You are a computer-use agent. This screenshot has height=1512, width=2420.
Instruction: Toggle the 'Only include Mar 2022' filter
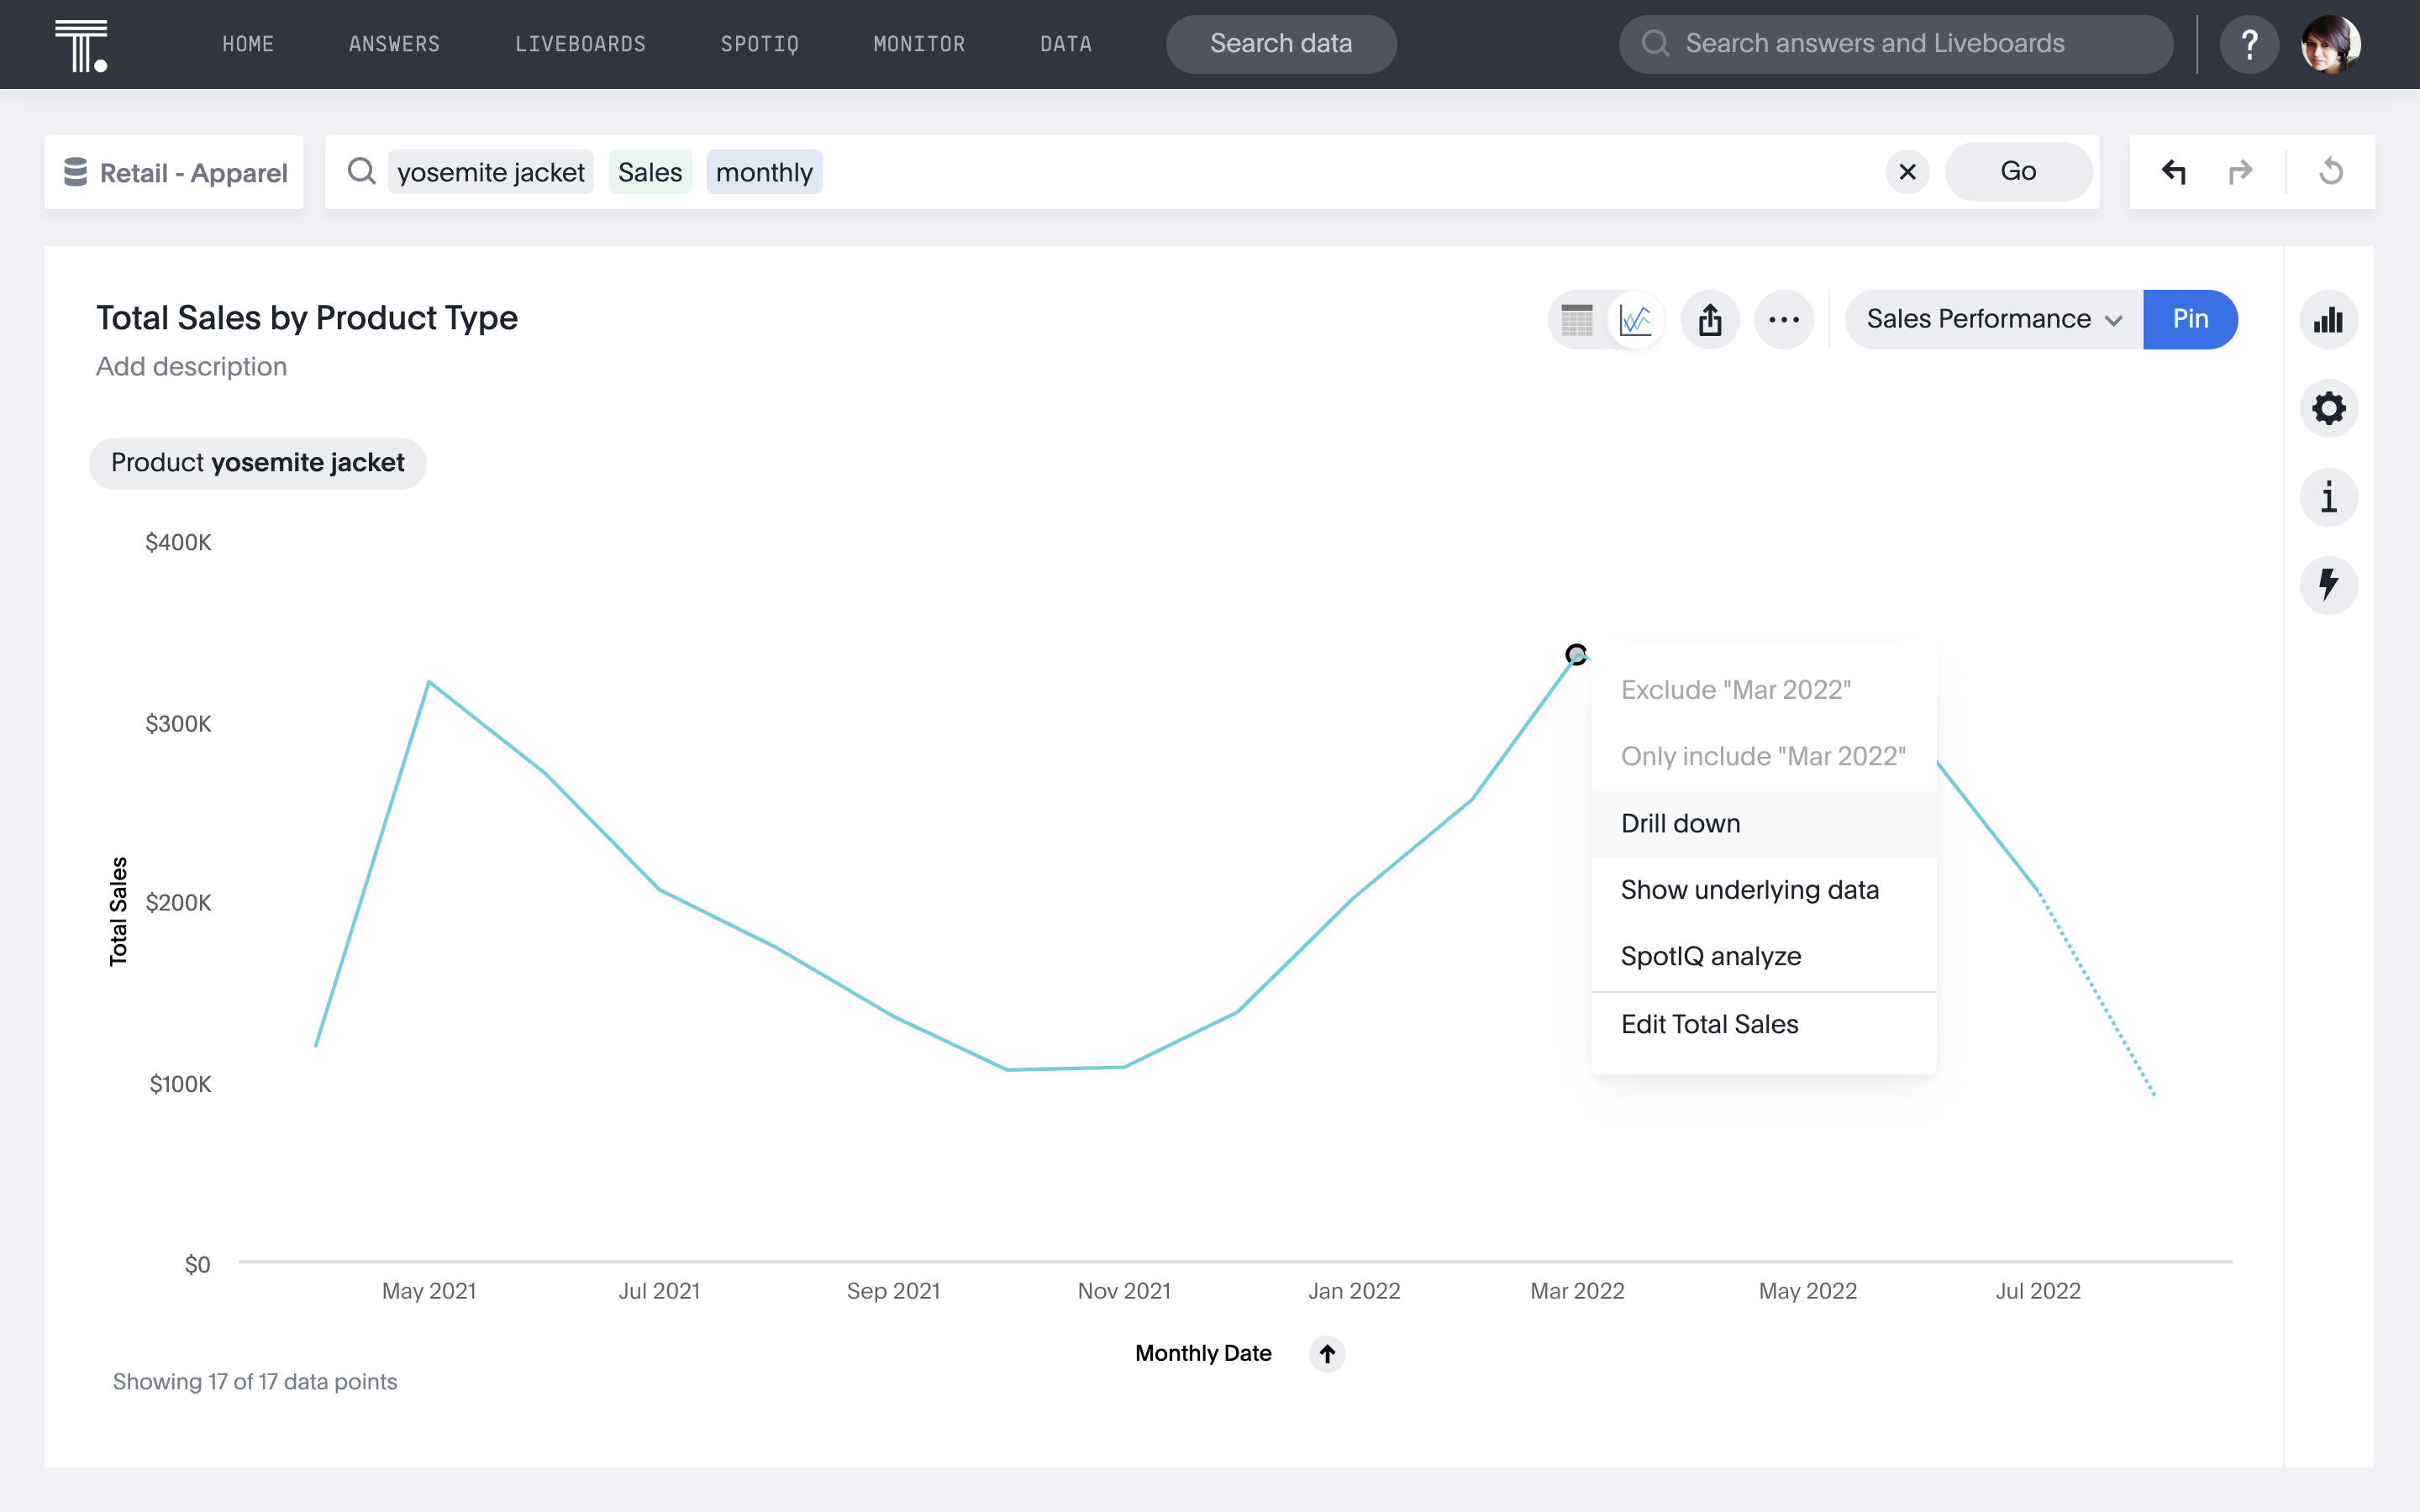(1763, 756)
